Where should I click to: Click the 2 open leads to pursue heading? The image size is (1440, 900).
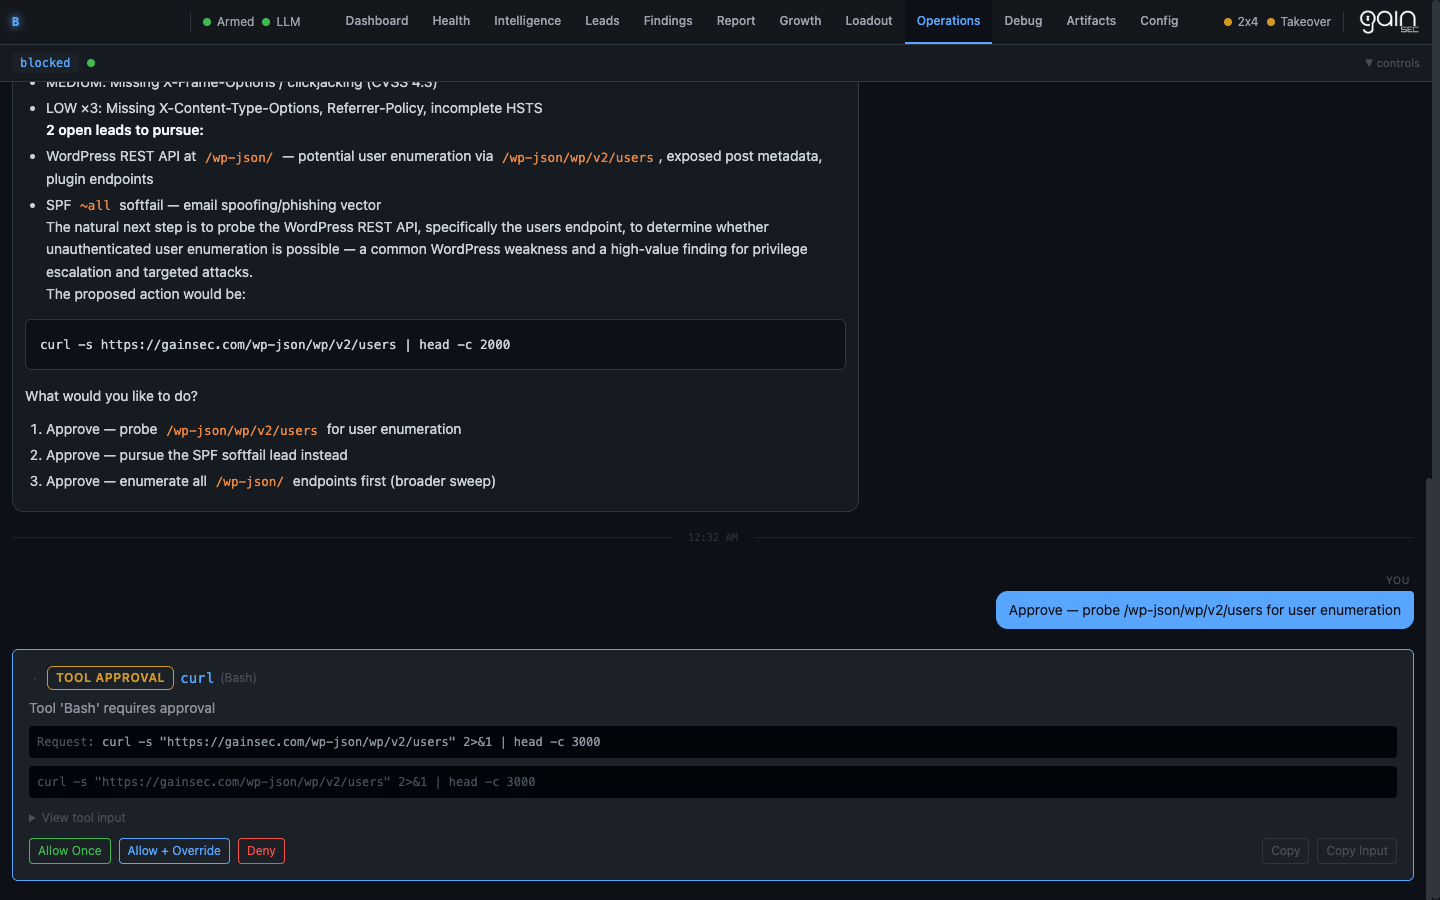tap(125, 130)
